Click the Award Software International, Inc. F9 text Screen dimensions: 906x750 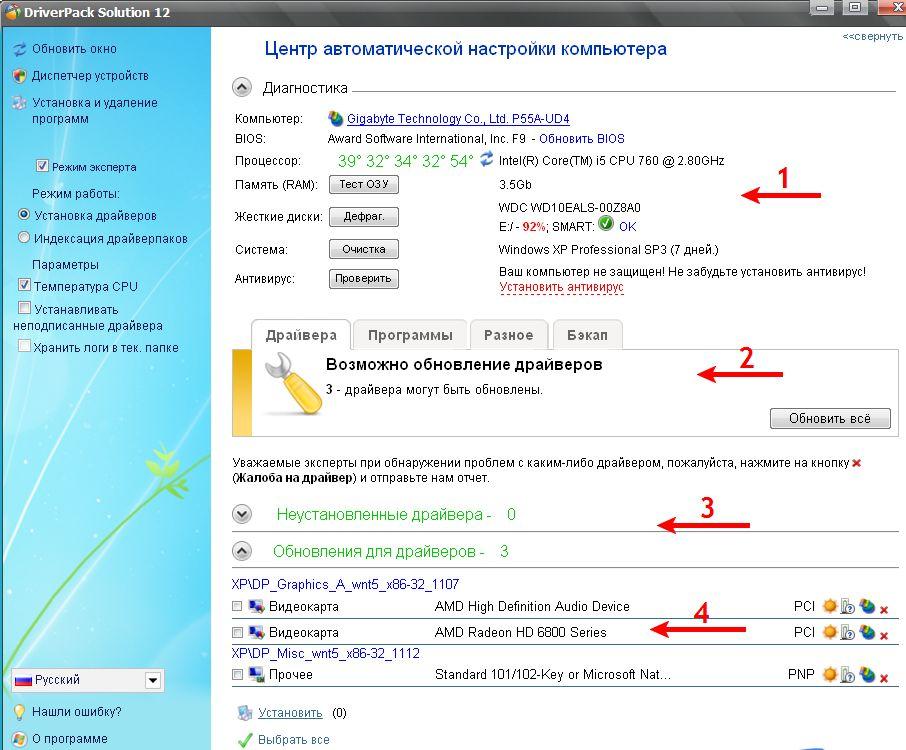pyautogui.click(x=427, y=139)
